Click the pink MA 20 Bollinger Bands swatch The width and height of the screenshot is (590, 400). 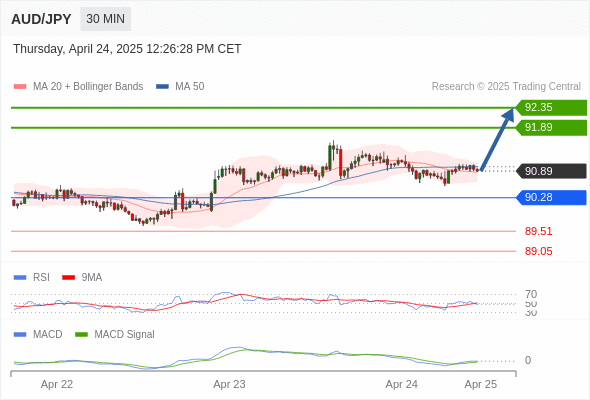coord(20,87)
